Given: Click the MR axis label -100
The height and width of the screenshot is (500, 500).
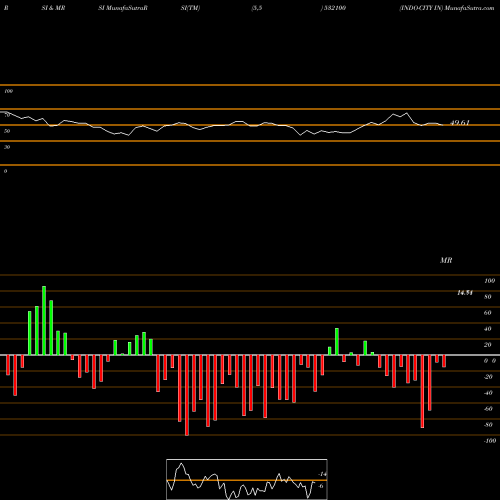Looking at the screenshot, I should [489, 441].
